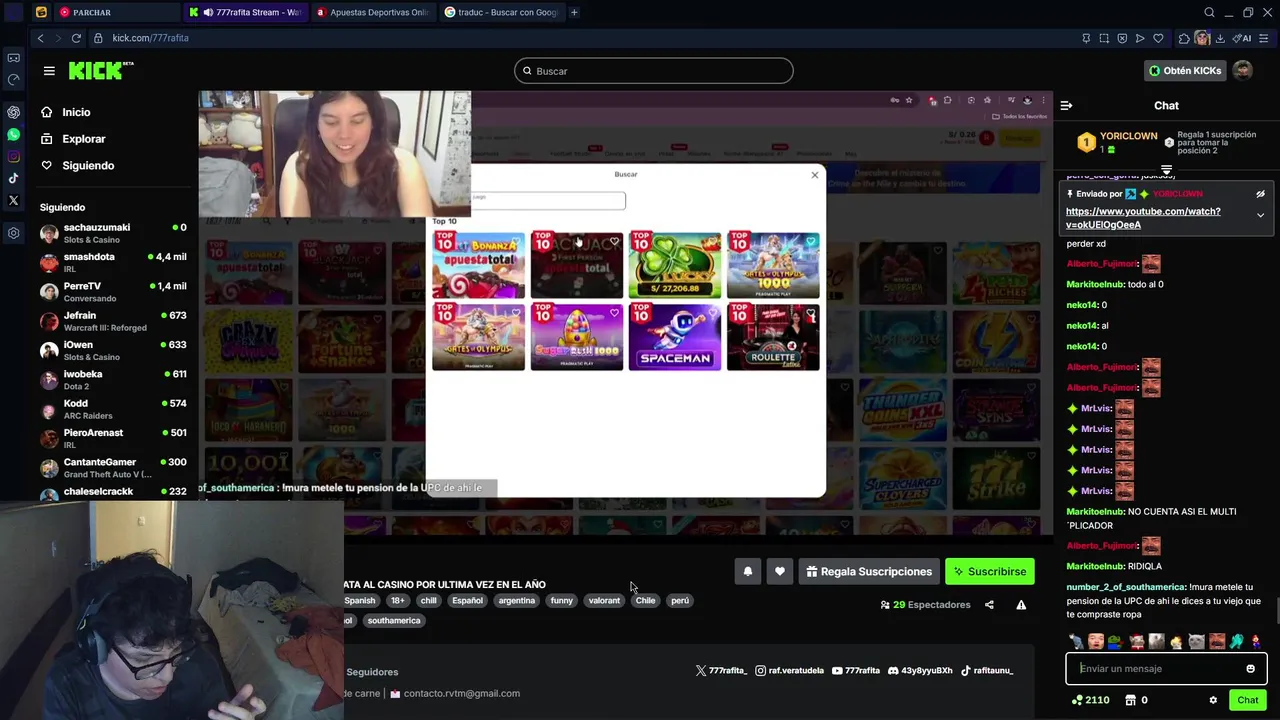The height and width of the screenshot is (720, 1280).
Task: Open the pinned YouTube link
Action: [1143, 218]
